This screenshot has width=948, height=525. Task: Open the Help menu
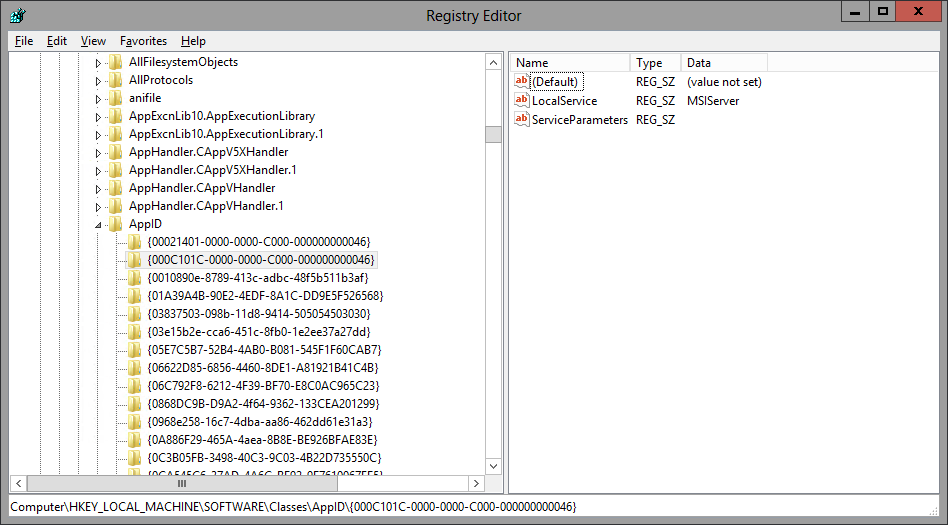point(193,41)
